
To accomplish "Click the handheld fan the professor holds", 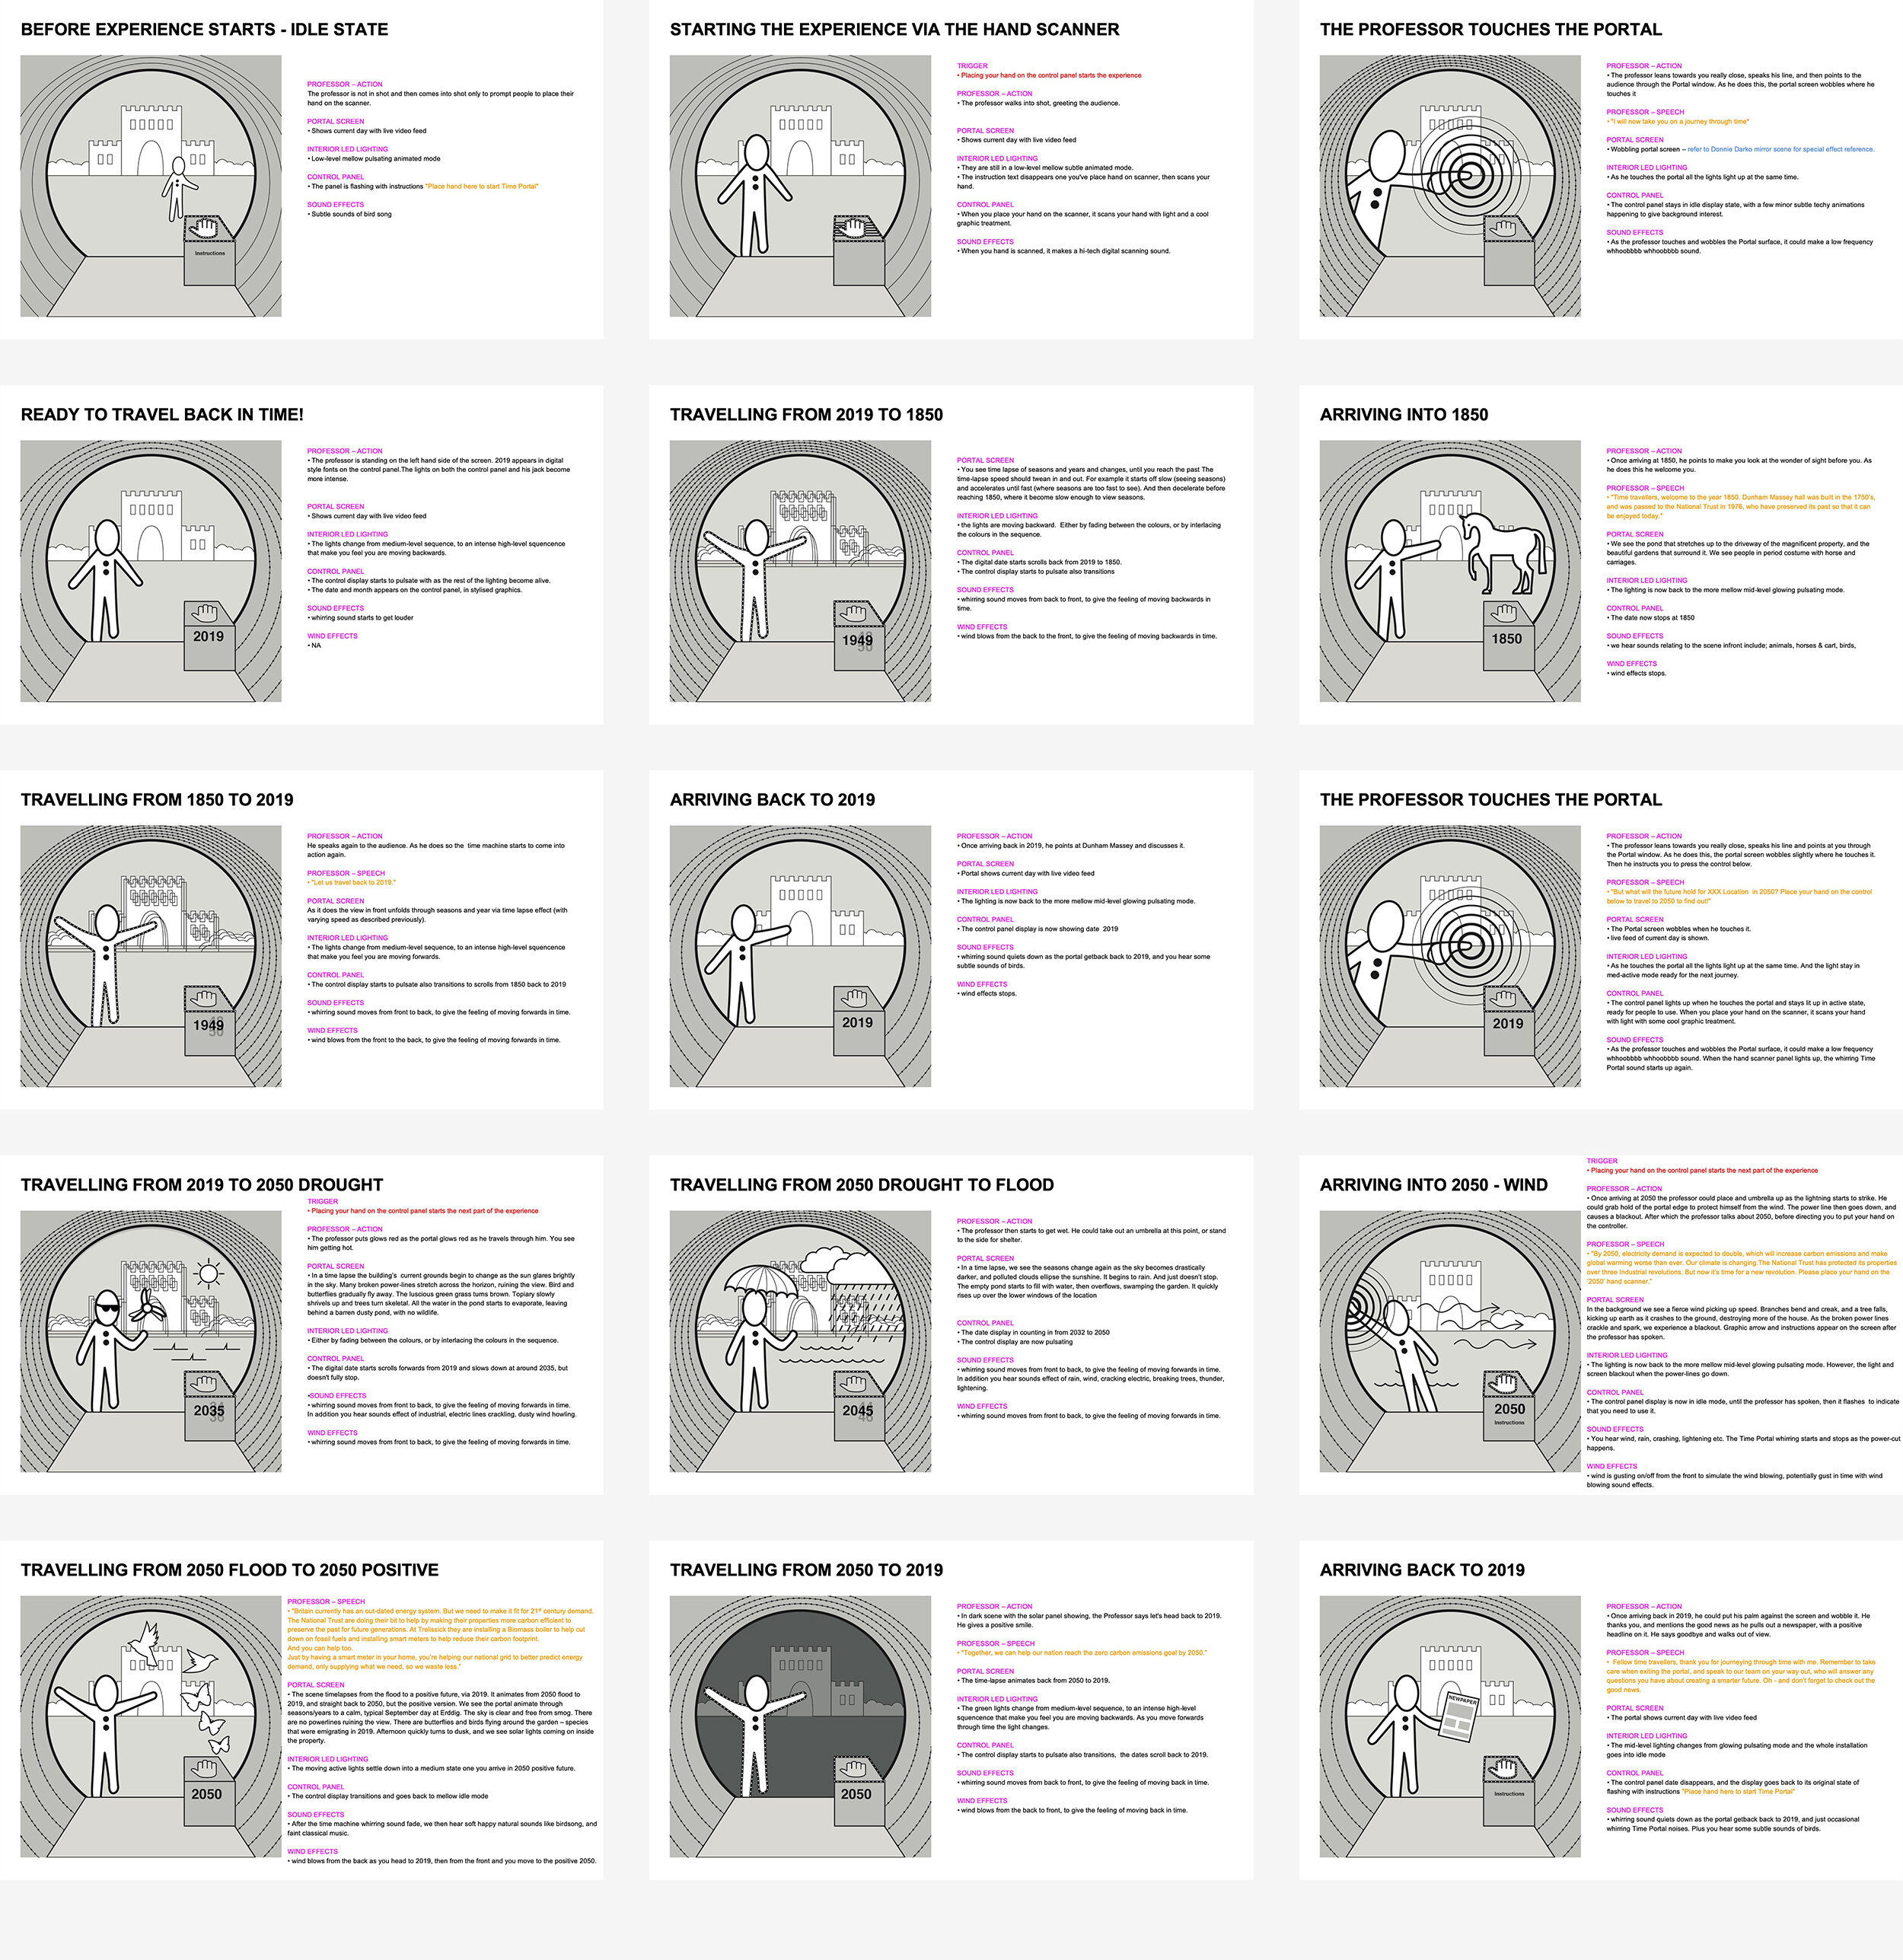I will point(146,1307).
